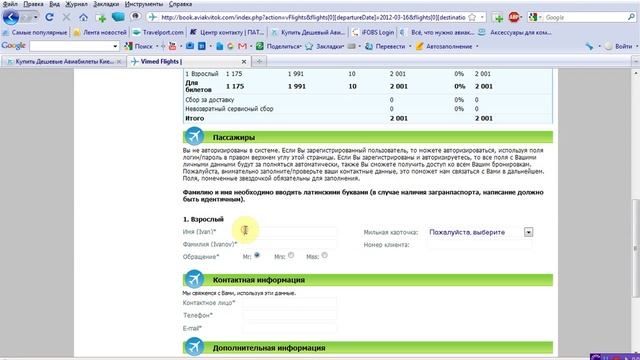Click the Фамилия (Ivanov) last name field

click(289, 244)
